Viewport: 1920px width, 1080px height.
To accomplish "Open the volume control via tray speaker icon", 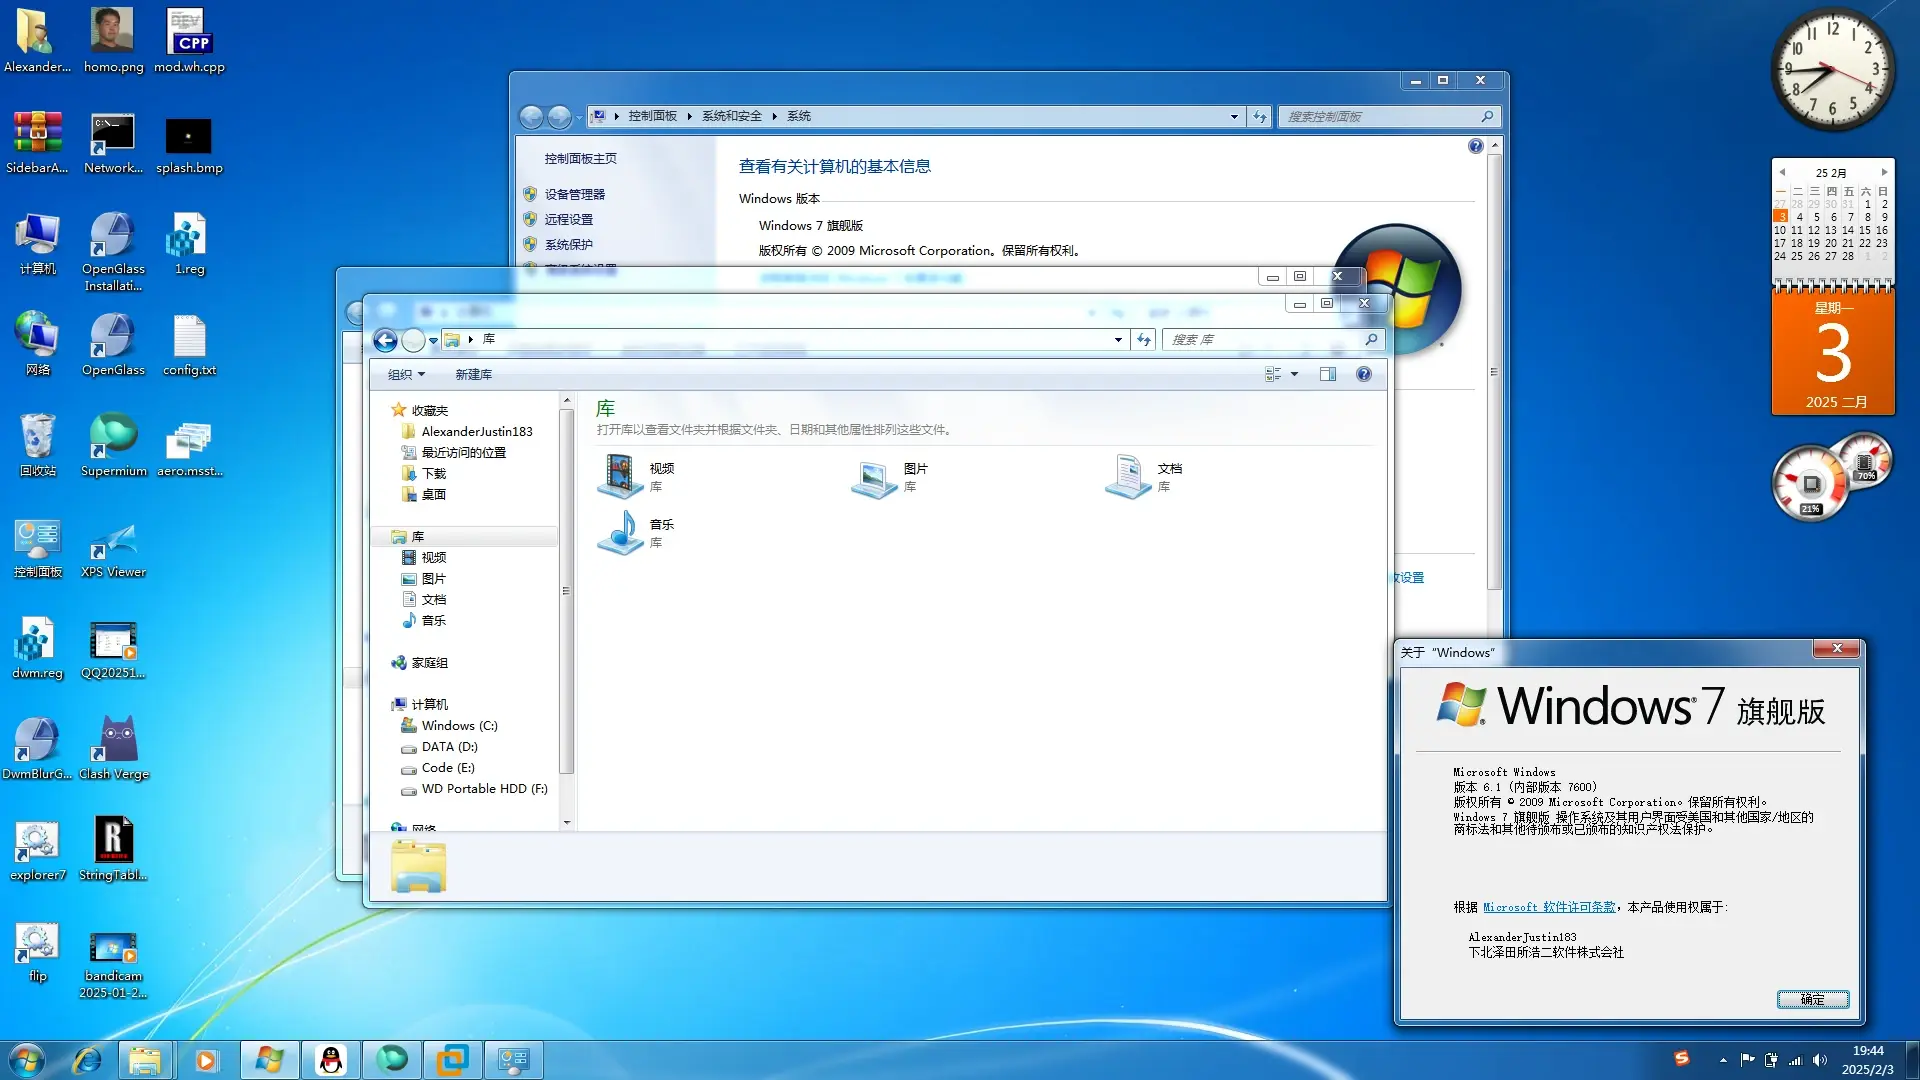I will [1820, 1060].
